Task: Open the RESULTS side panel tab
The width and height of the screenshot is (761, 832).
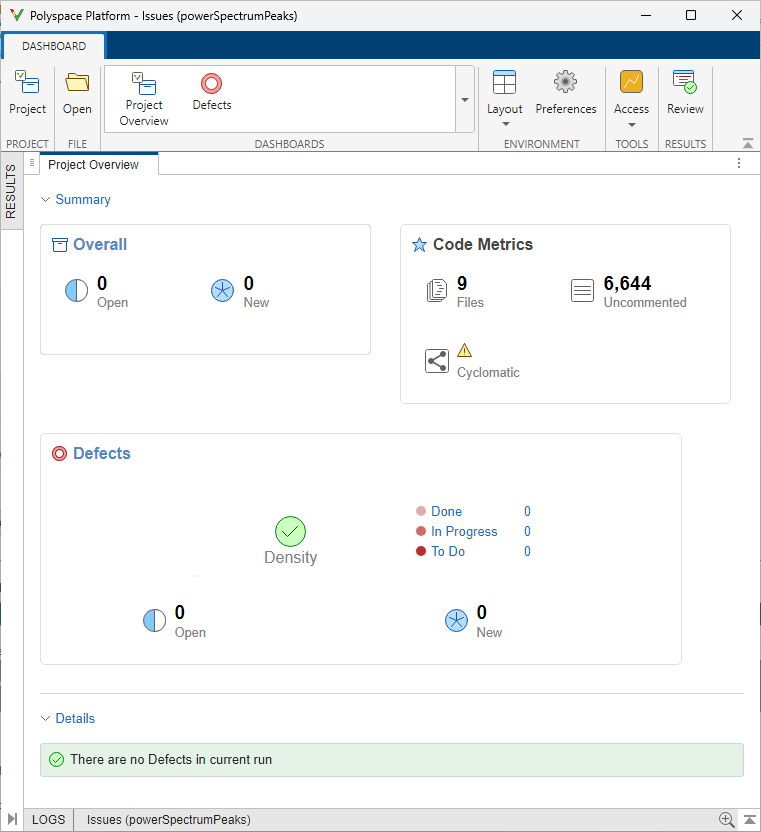Action: click(11, 191)
